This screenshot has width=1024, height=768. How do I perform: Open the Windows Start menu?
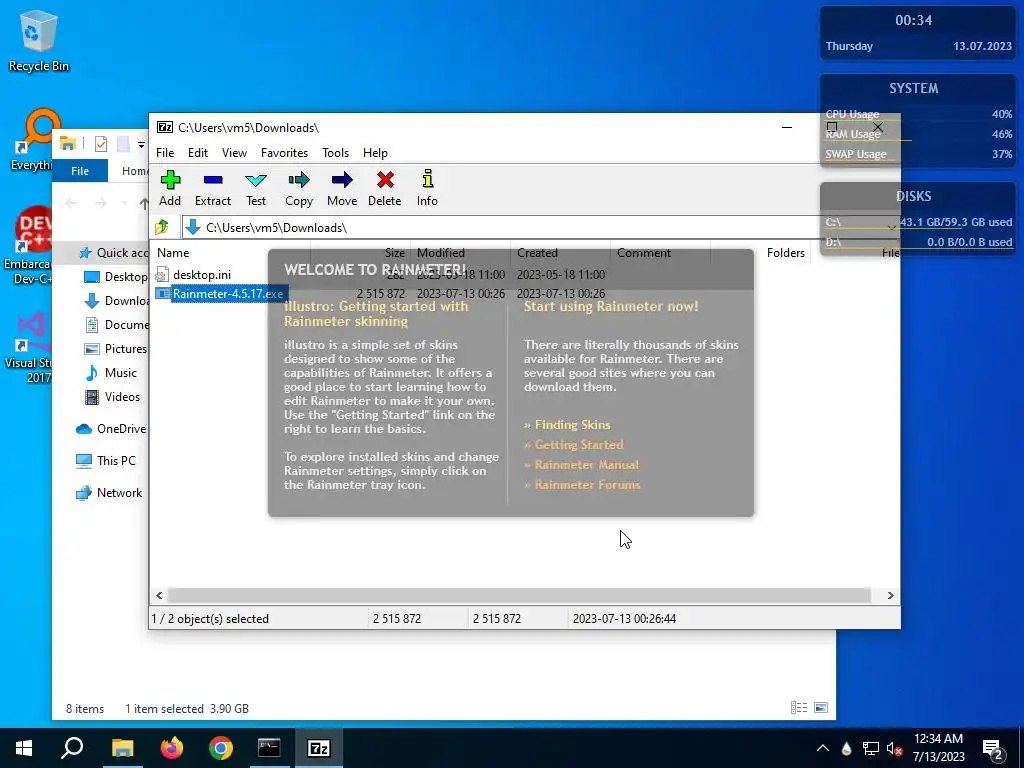click(x=24, y=748)
